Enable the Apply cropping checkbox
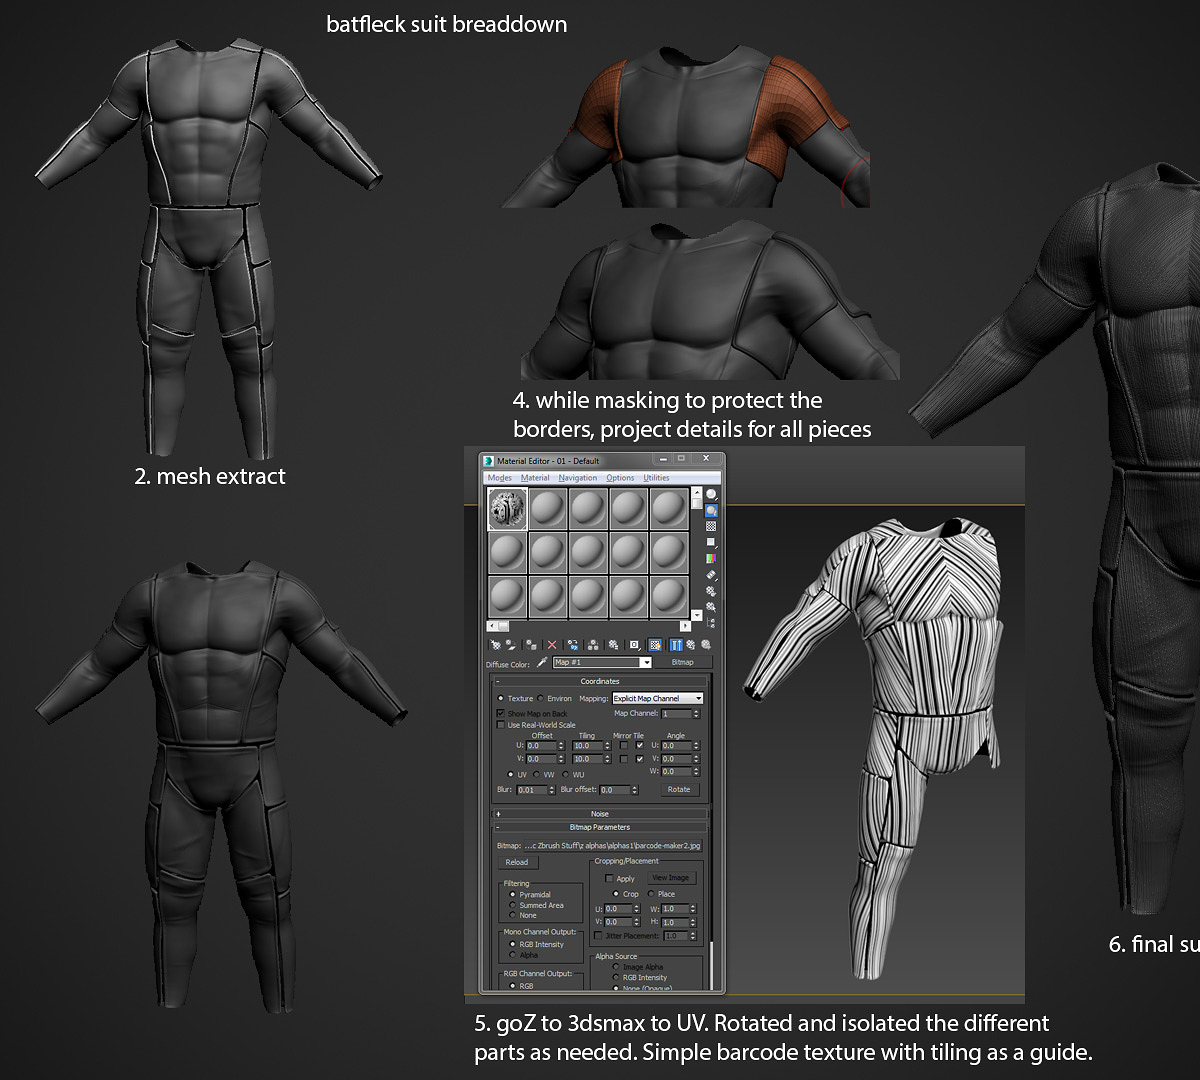Screen dimensions: 1200x1080 tap(610, 878)
